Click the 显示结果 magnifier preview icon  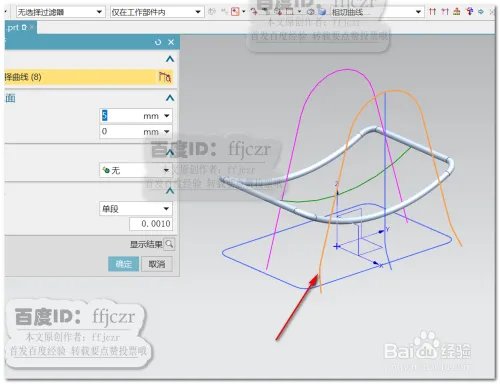click(x=169, y=244)
